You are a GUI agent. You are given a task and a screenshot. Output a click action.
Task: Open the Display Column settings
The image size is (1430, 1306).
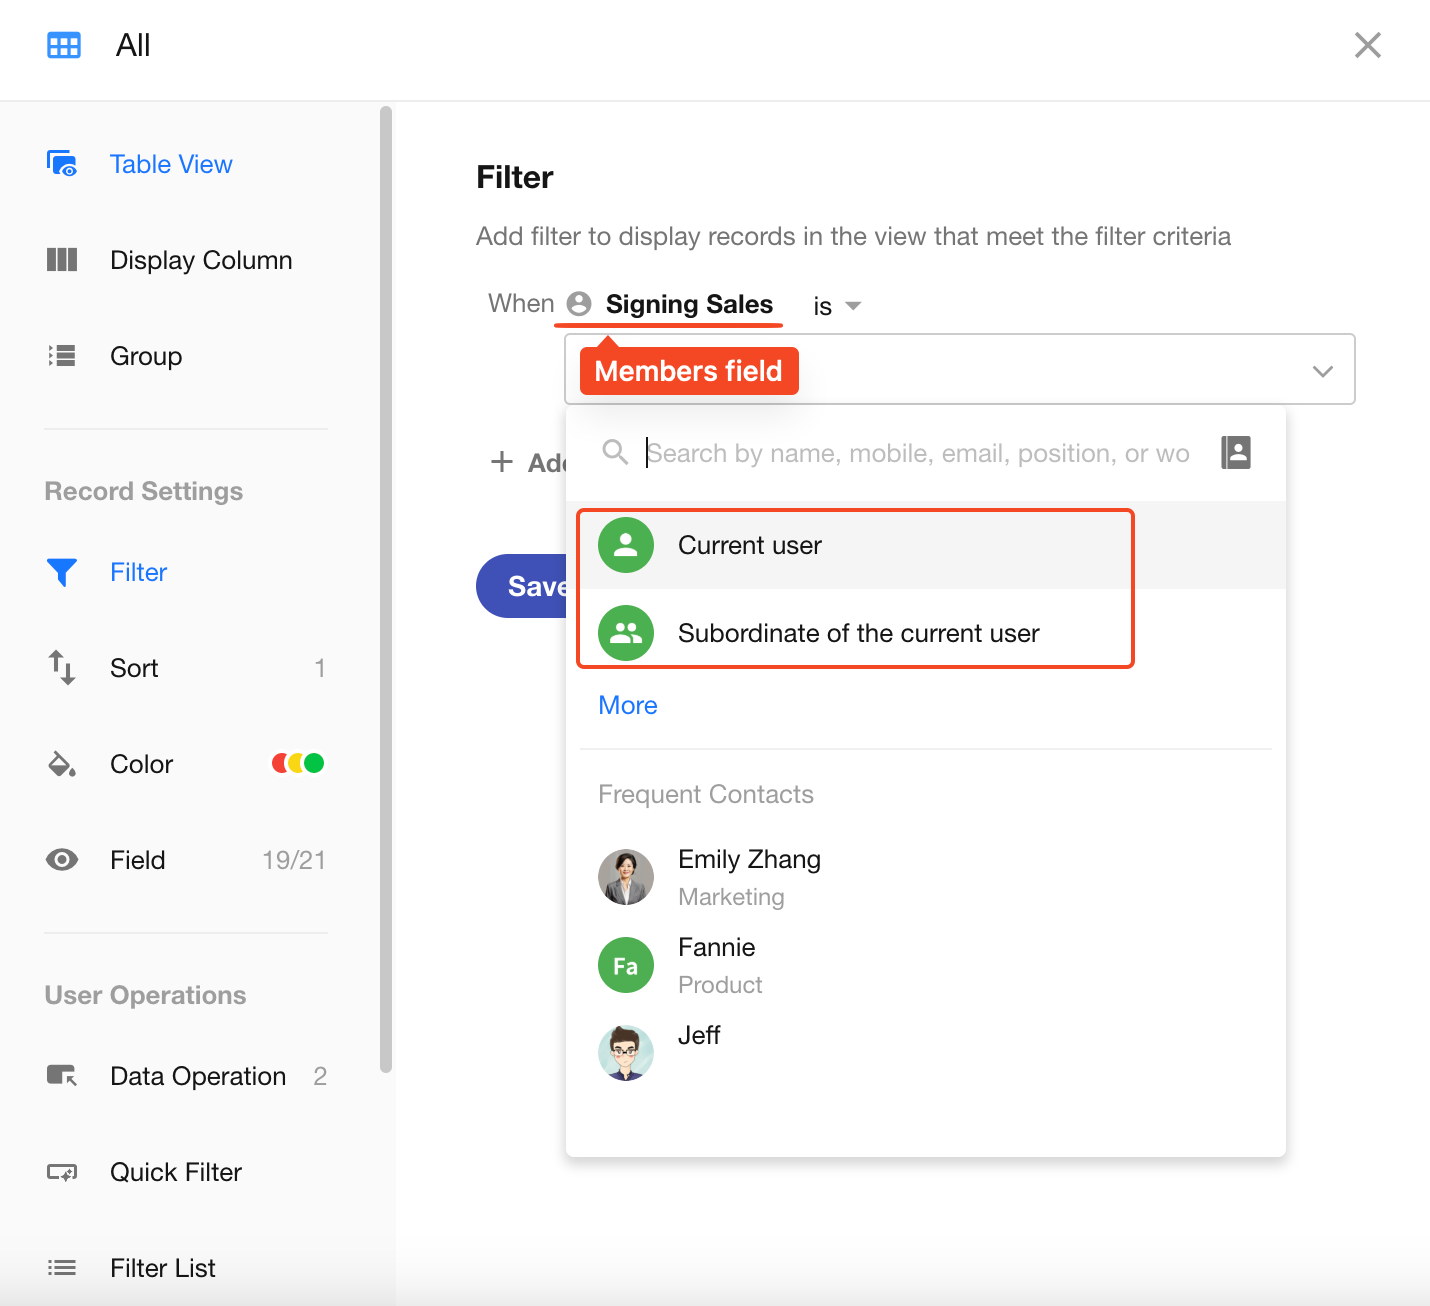point(200,260)
